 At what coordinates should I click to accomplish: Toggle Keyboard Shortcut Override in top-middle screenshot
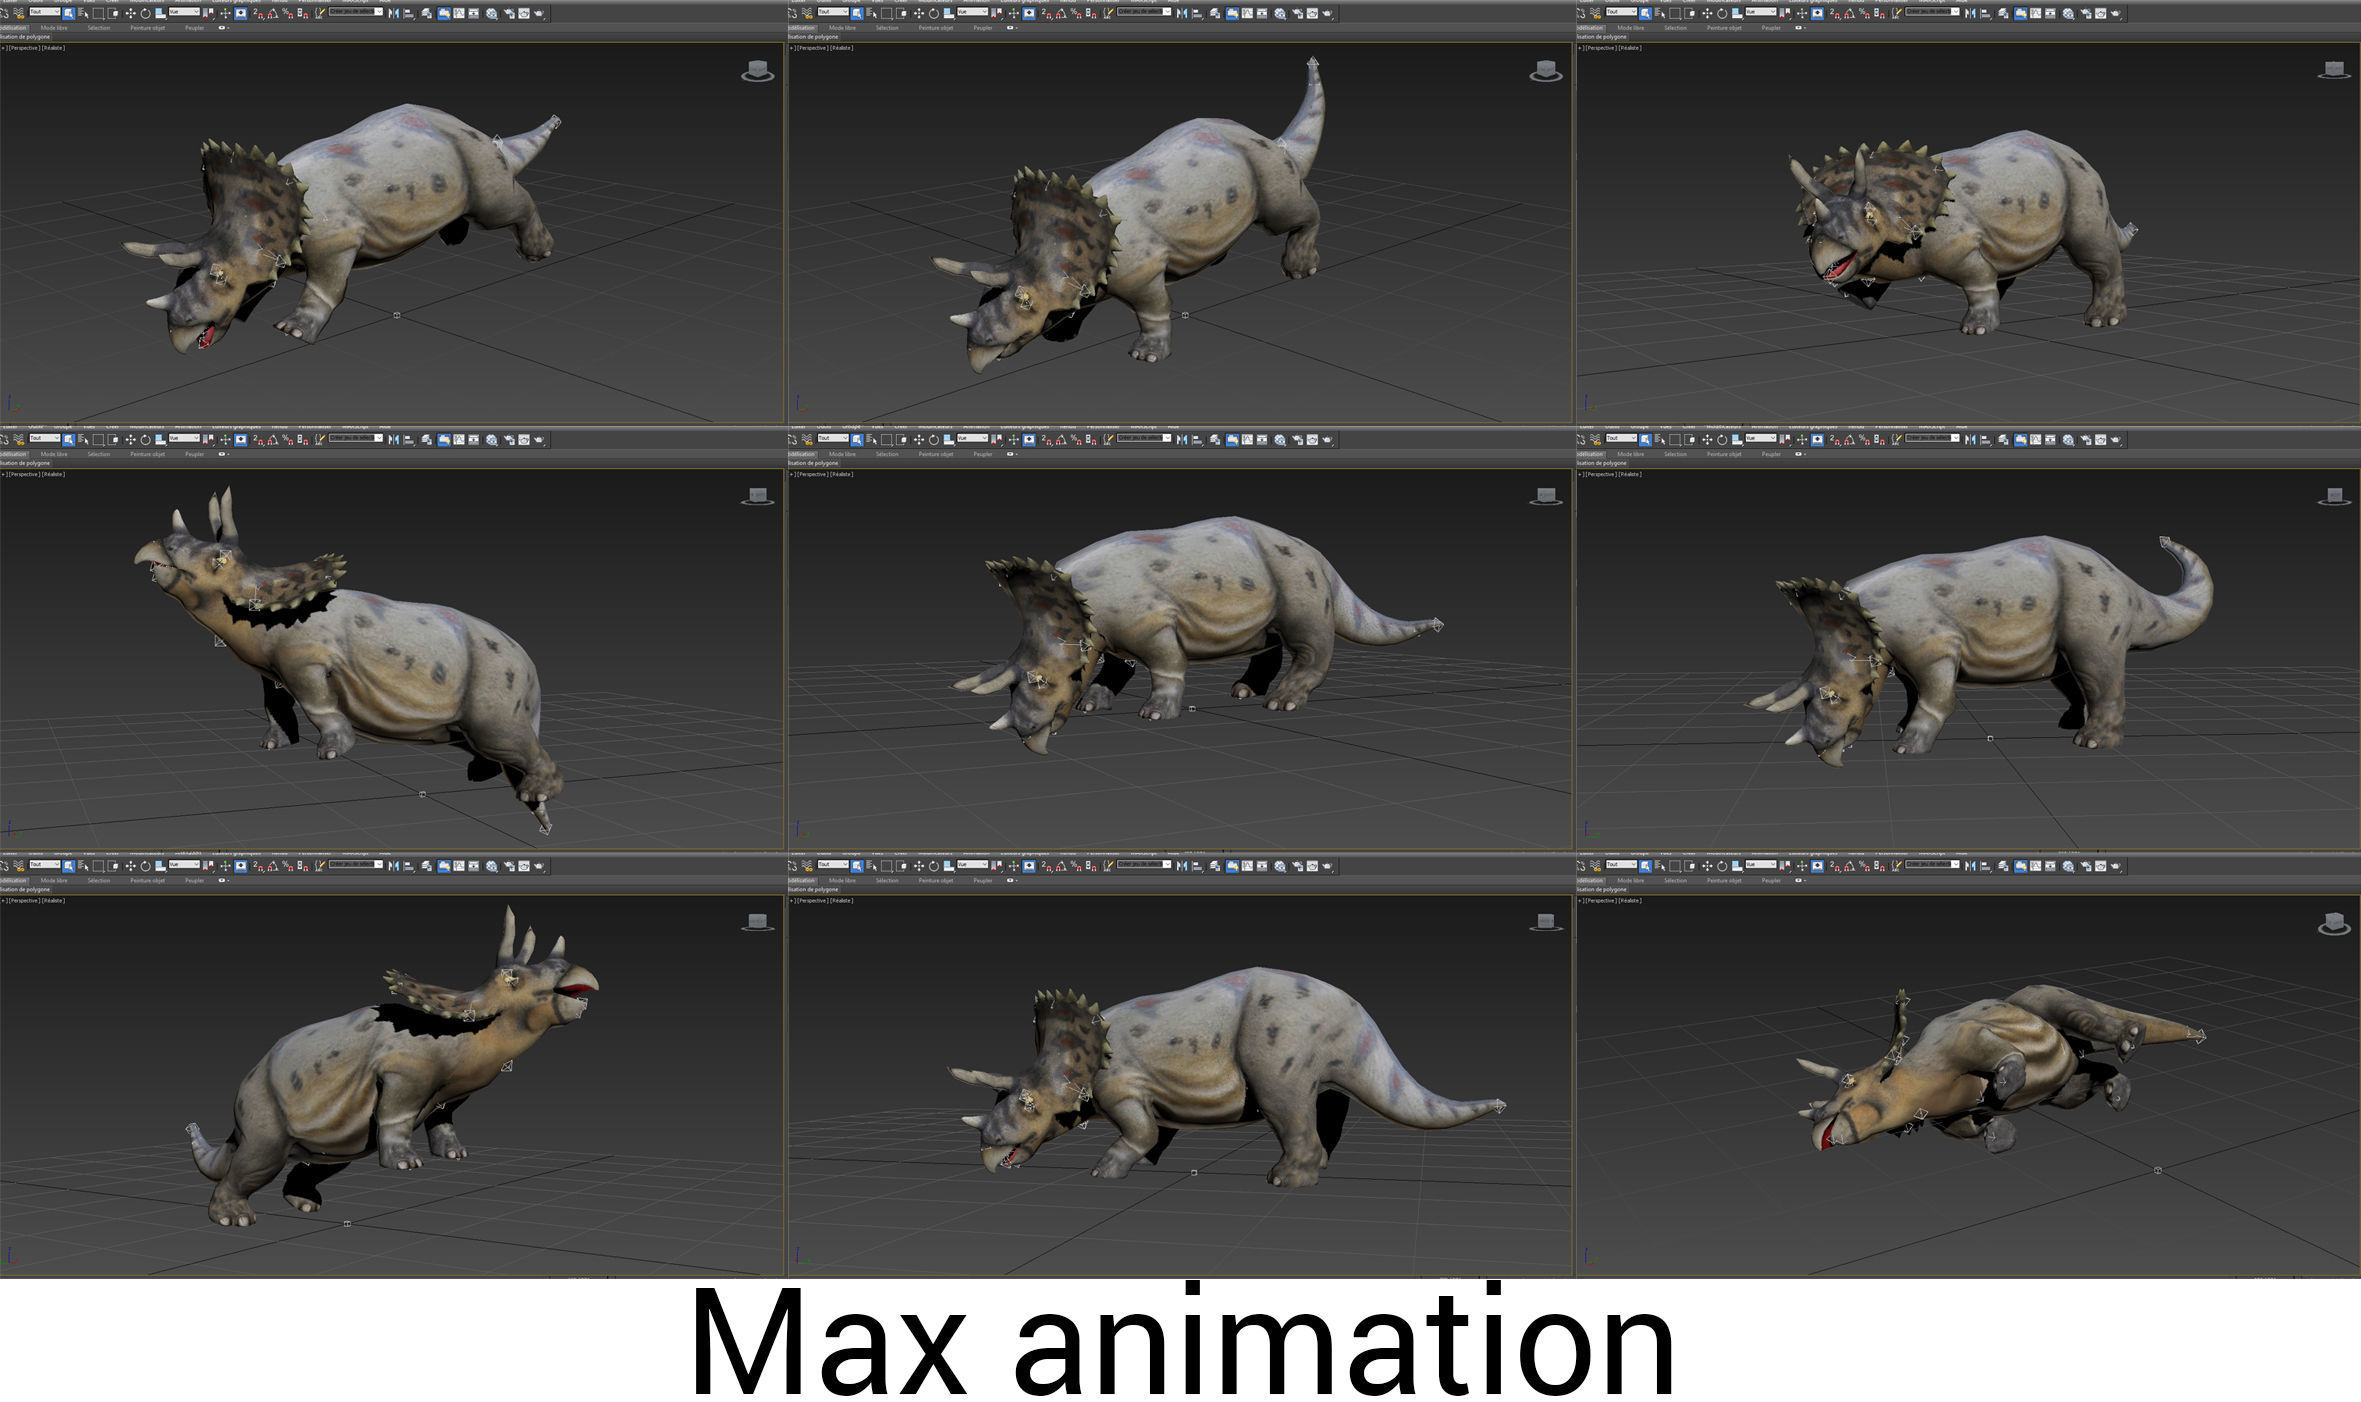tap(1029, 13)
